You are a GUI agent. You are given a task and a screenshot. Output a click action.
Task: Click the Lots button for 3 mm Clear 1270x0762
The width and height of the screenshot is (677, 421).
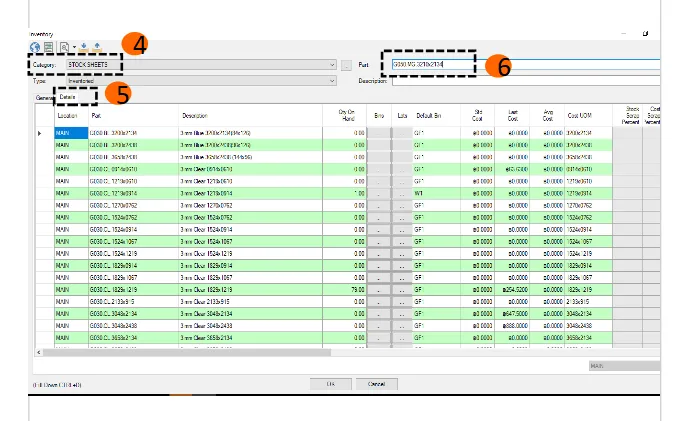click(402, 206)
